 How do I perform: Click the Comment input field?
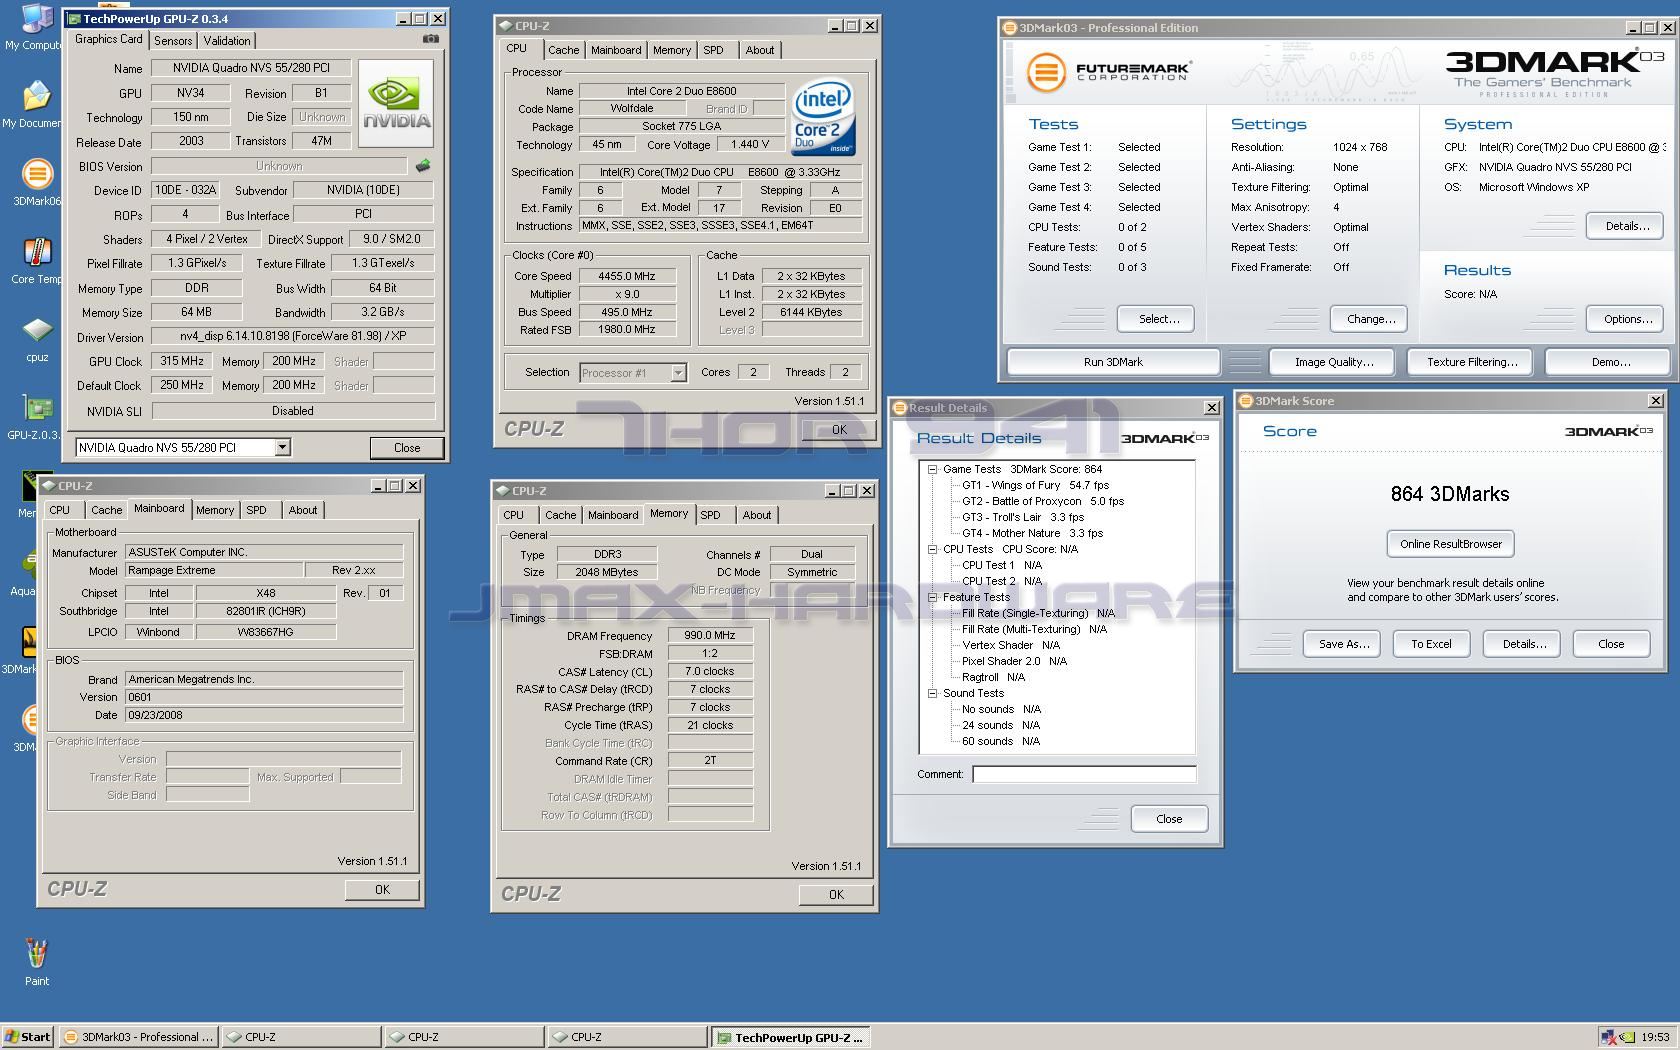pyautogui.click(x=1084, y=774)
